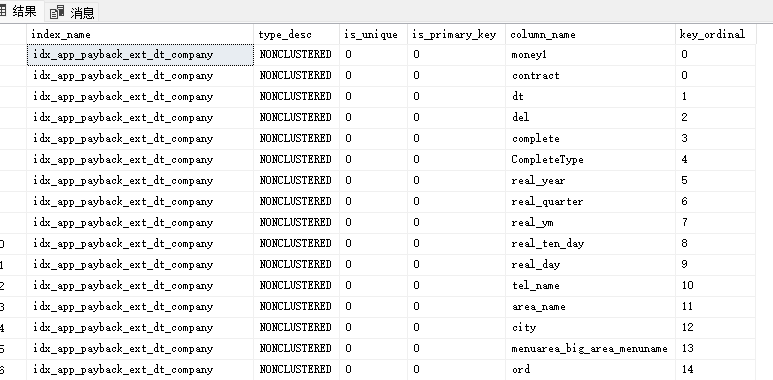This screenshot has width=773, height=380.
Task: Click key_ordinal value 11 in the area_name row
Action: pos(715,307)
